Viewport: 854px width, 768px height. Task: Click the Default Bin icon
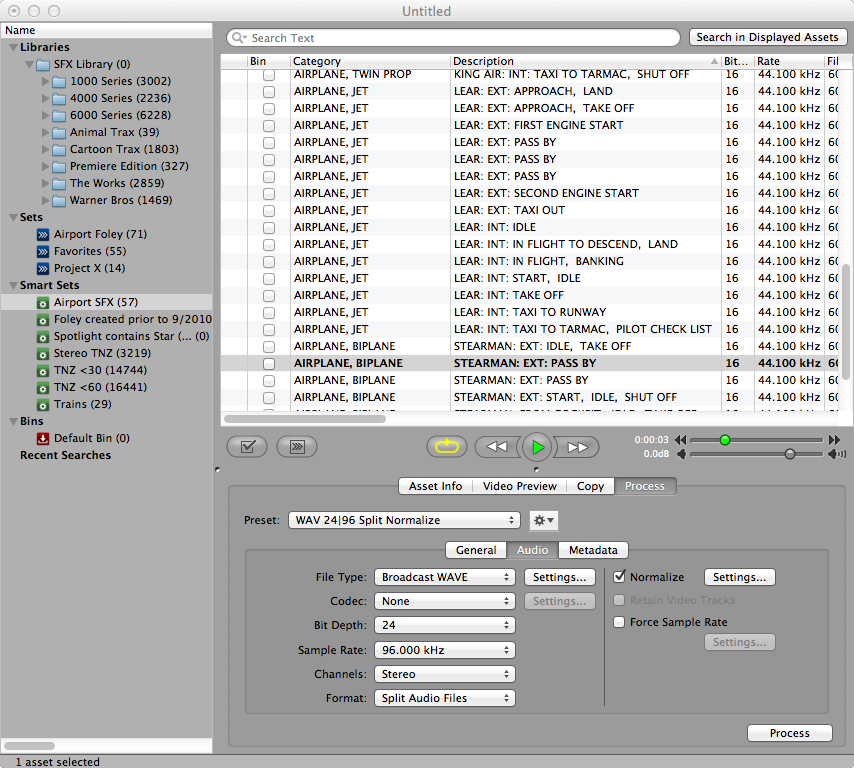point(43,438)
